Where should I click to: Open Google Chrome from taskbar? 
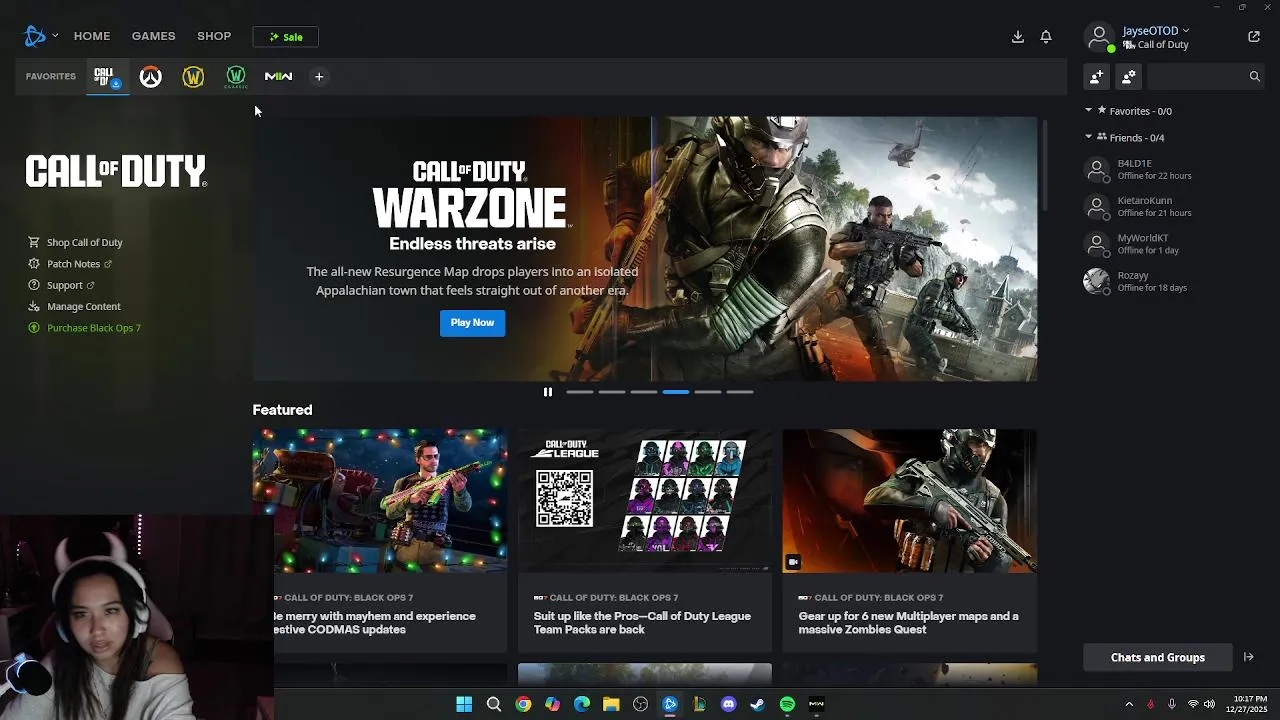pos(523,704)
